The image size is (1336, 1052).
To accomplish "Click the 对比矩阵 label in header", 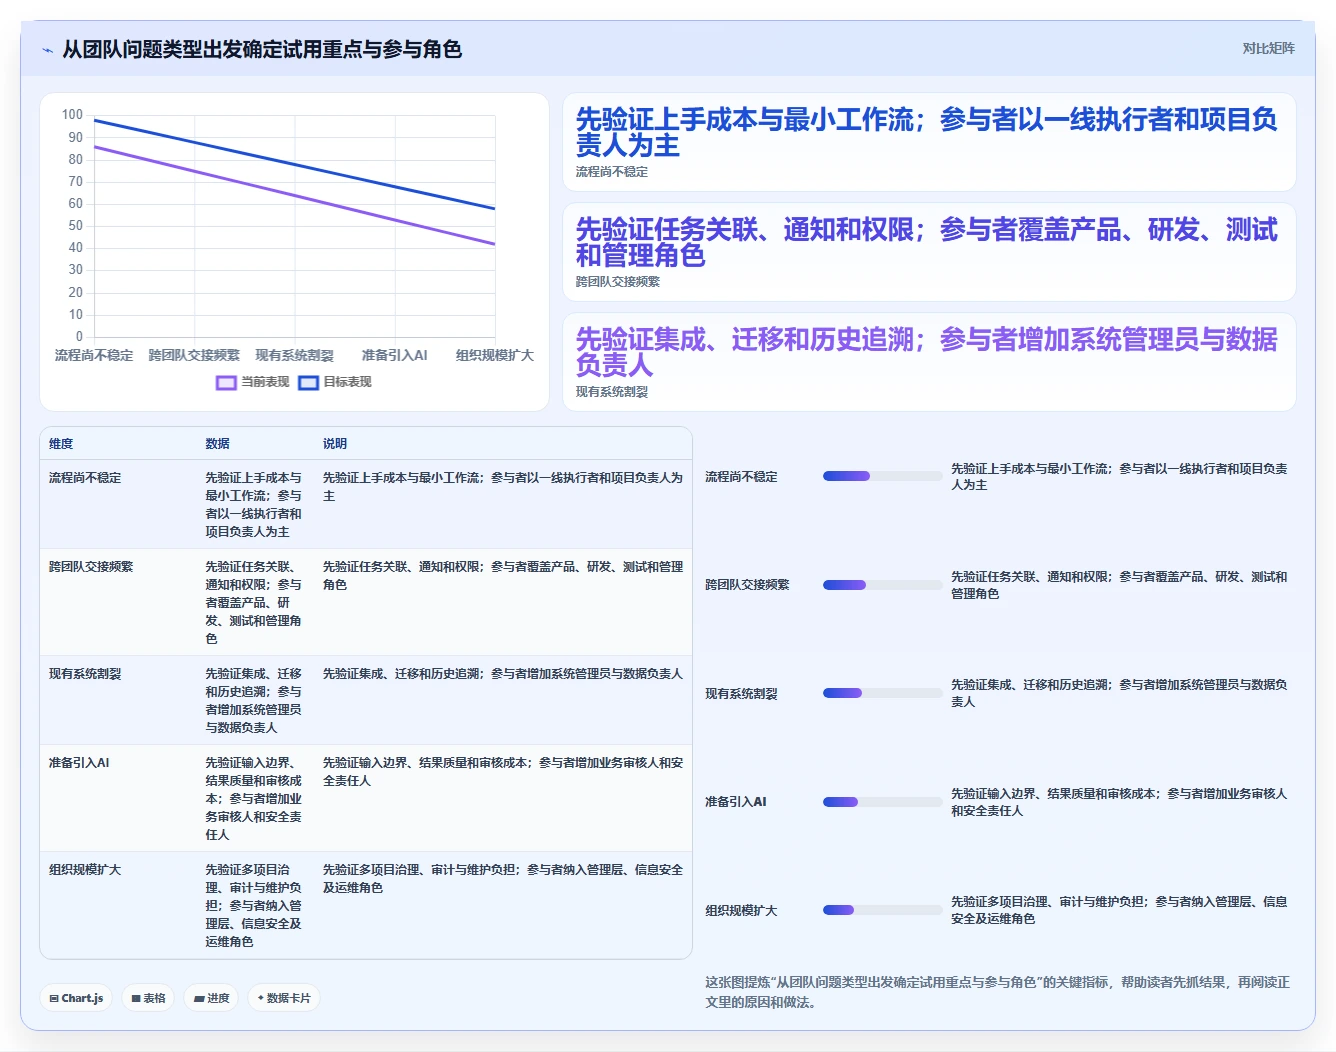I will pos(1268,48).
